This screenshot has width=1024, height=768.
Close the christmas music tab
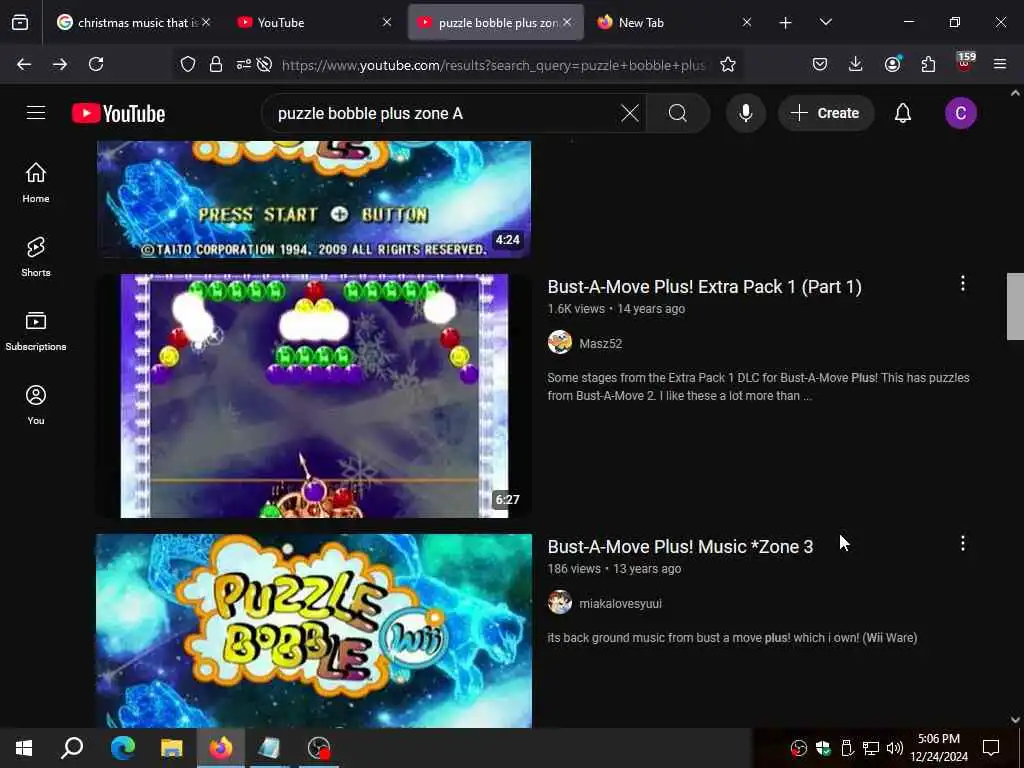tap(206, 22)
